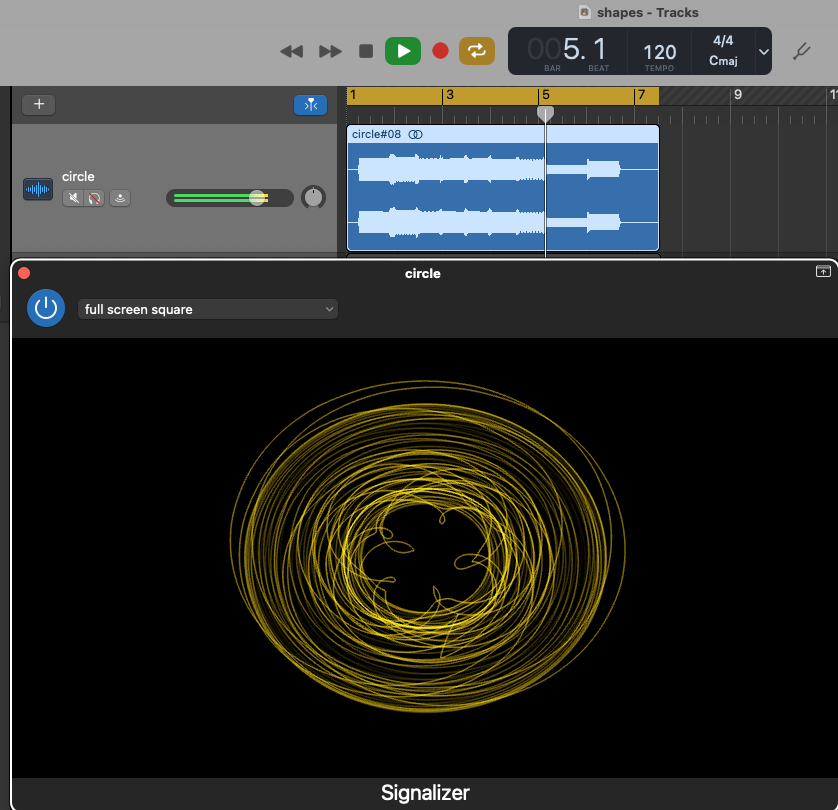Click the Fast Forward transport button
This screenshot has height=810, width=838.
click(330, 51)
